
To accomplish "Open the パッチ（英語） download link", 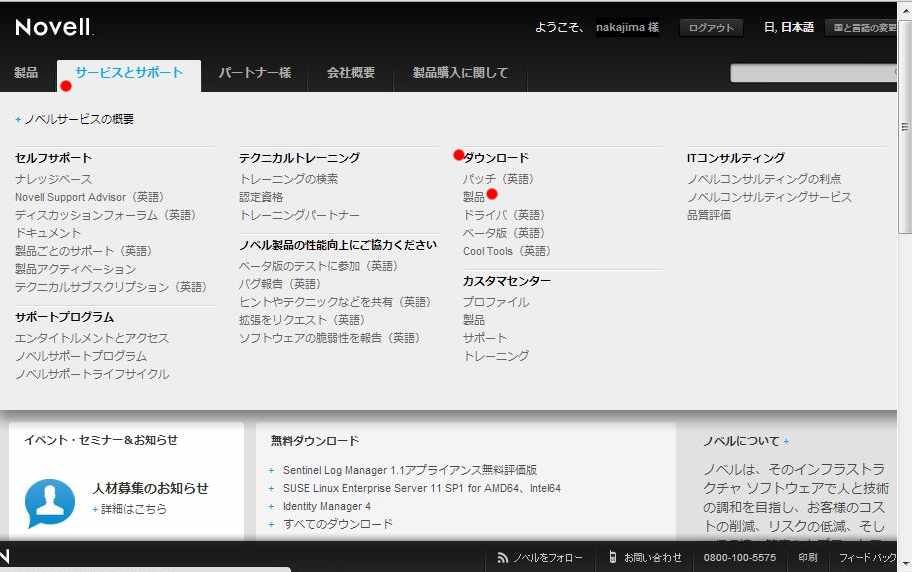I will click(498, 179).
